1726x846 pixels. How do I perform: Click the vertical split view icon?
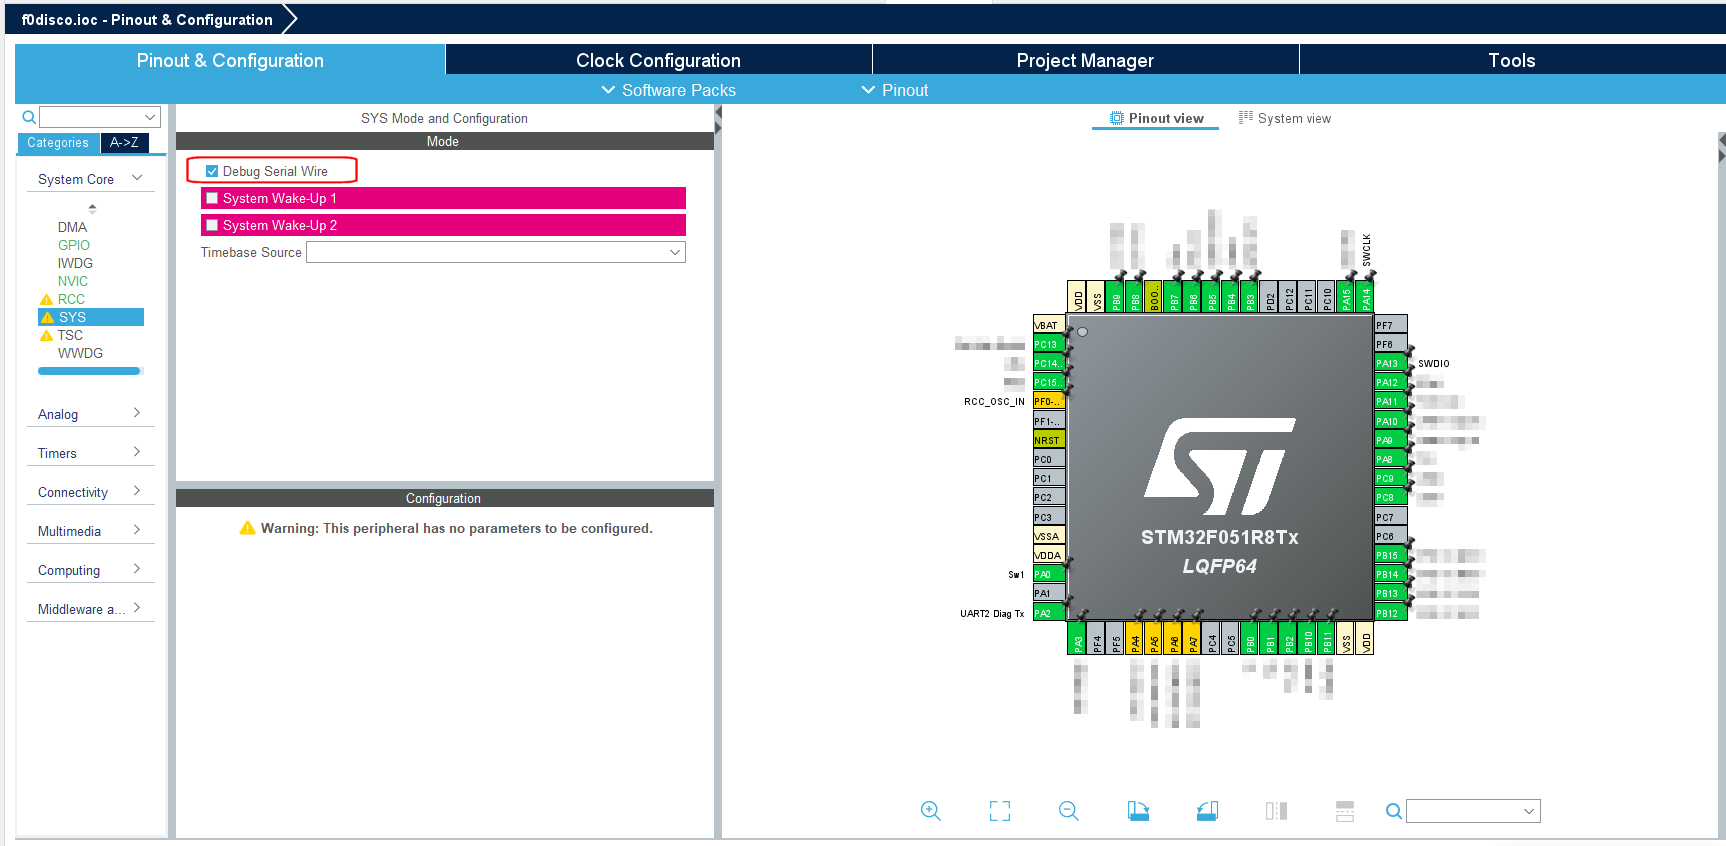[1276, 811]
